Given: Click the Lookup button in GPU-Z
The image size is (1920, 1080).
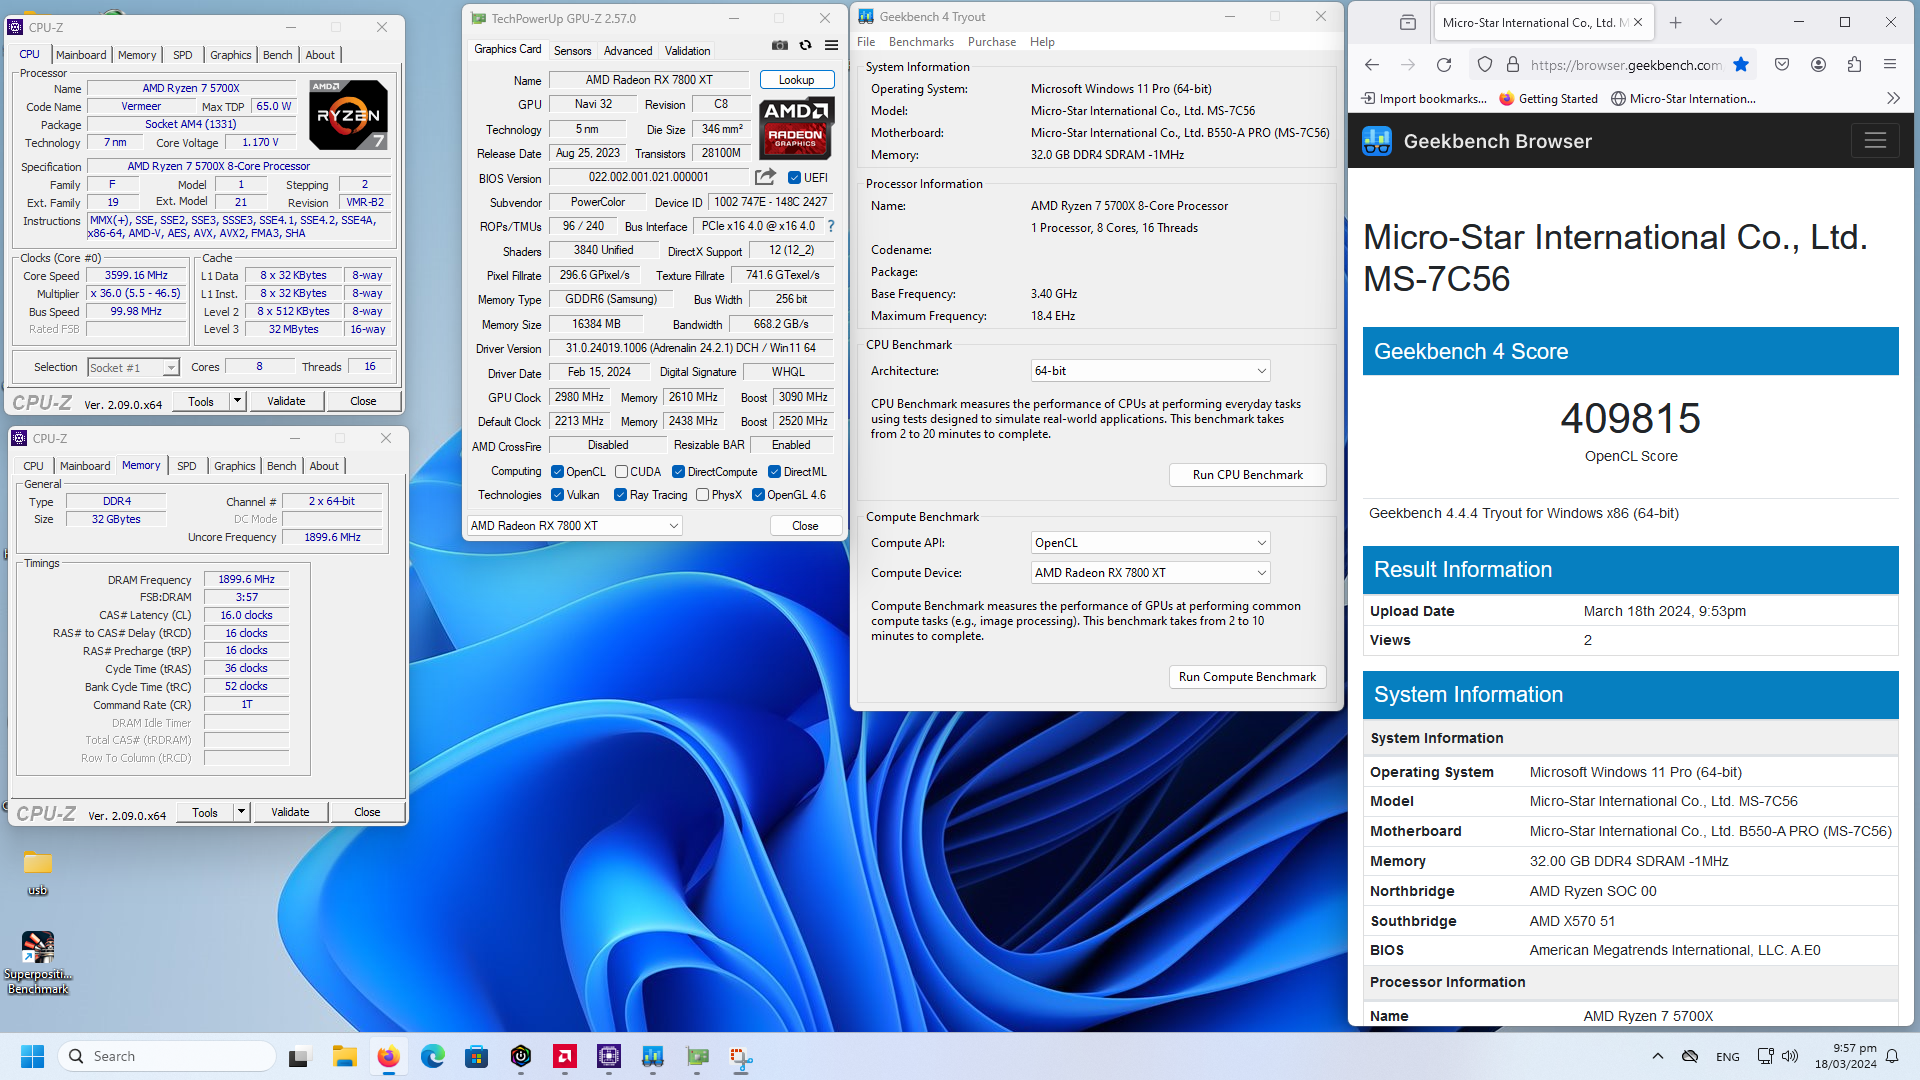Looking at the screenshot, I should coord(797,80).
